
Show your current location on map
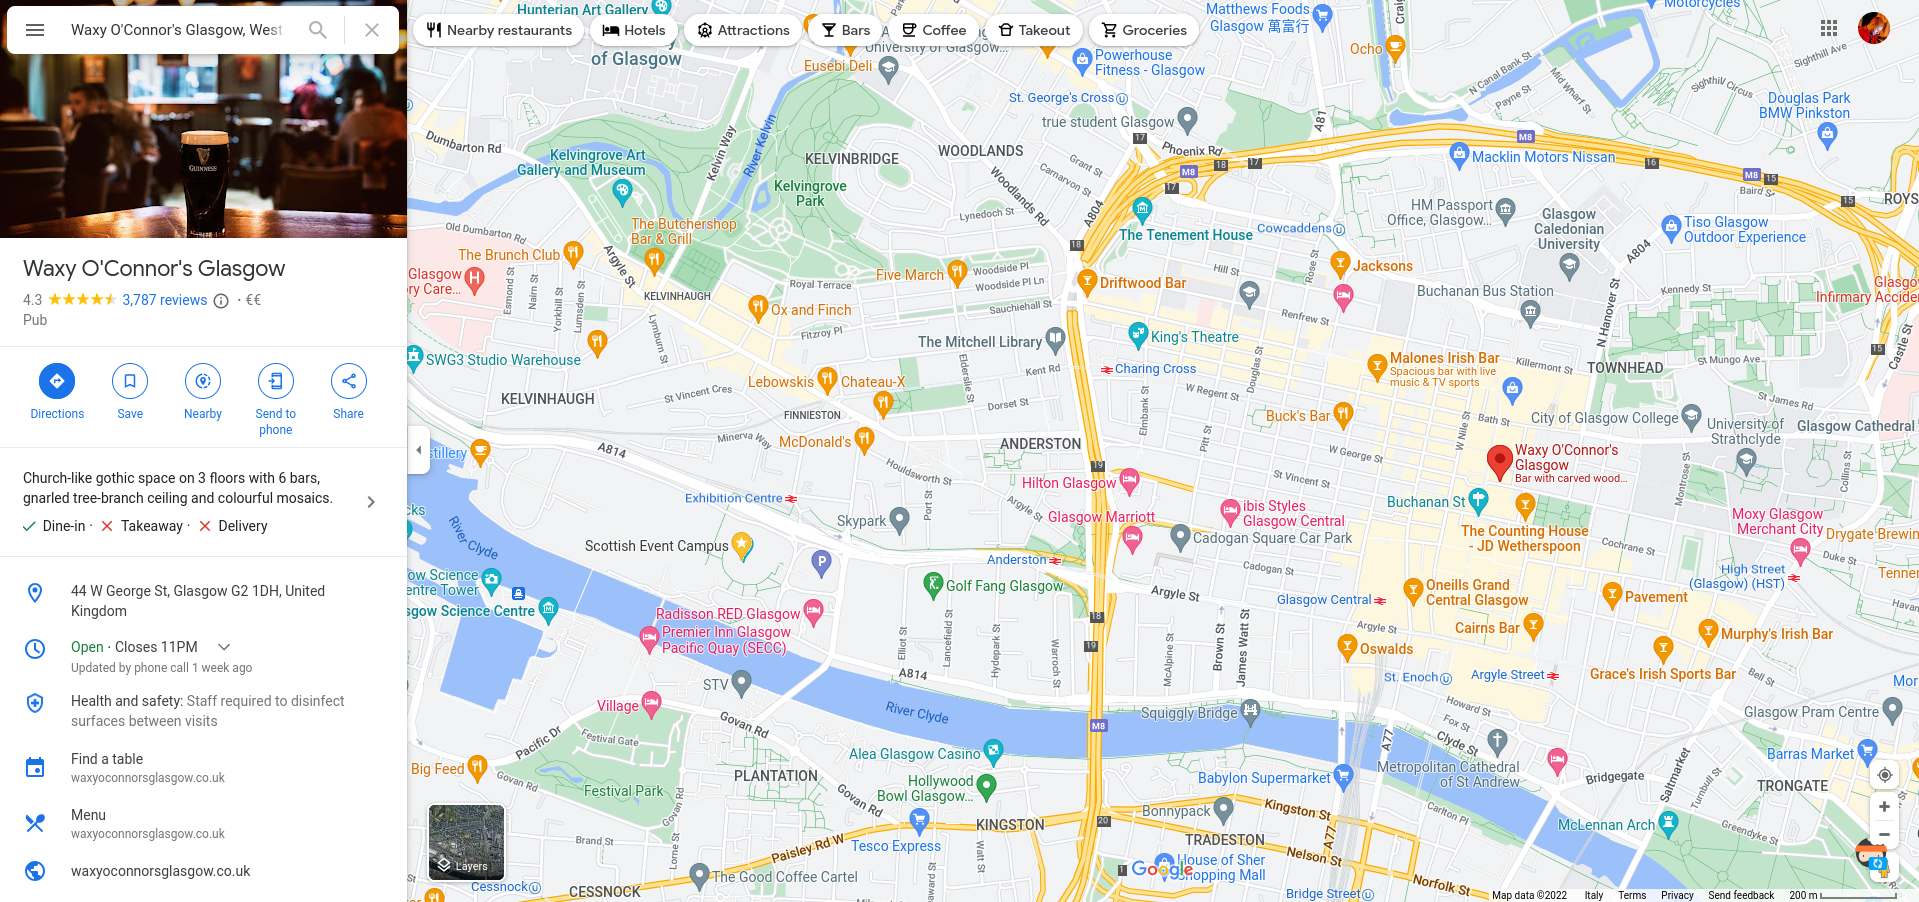pos(1884,775)
